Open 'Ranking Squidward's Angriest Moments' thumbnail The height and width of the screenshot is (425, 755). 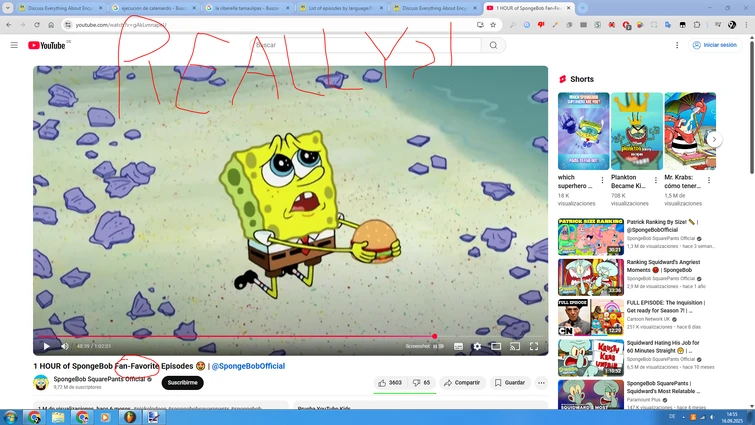click(x=591, y=277)
